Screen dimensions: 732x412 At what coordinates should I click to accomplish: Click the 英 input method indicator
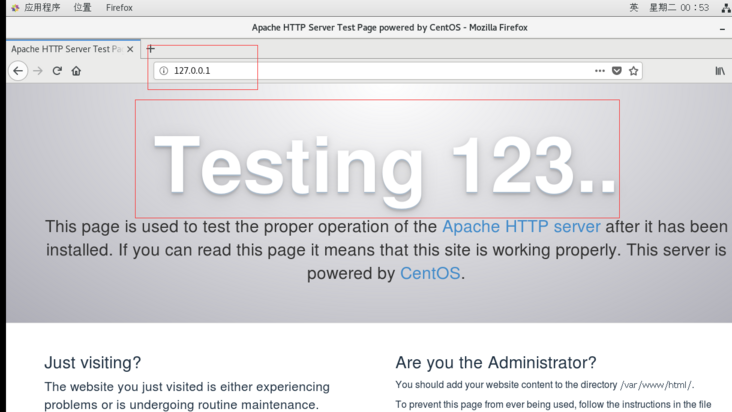click(x=633, y=7)
